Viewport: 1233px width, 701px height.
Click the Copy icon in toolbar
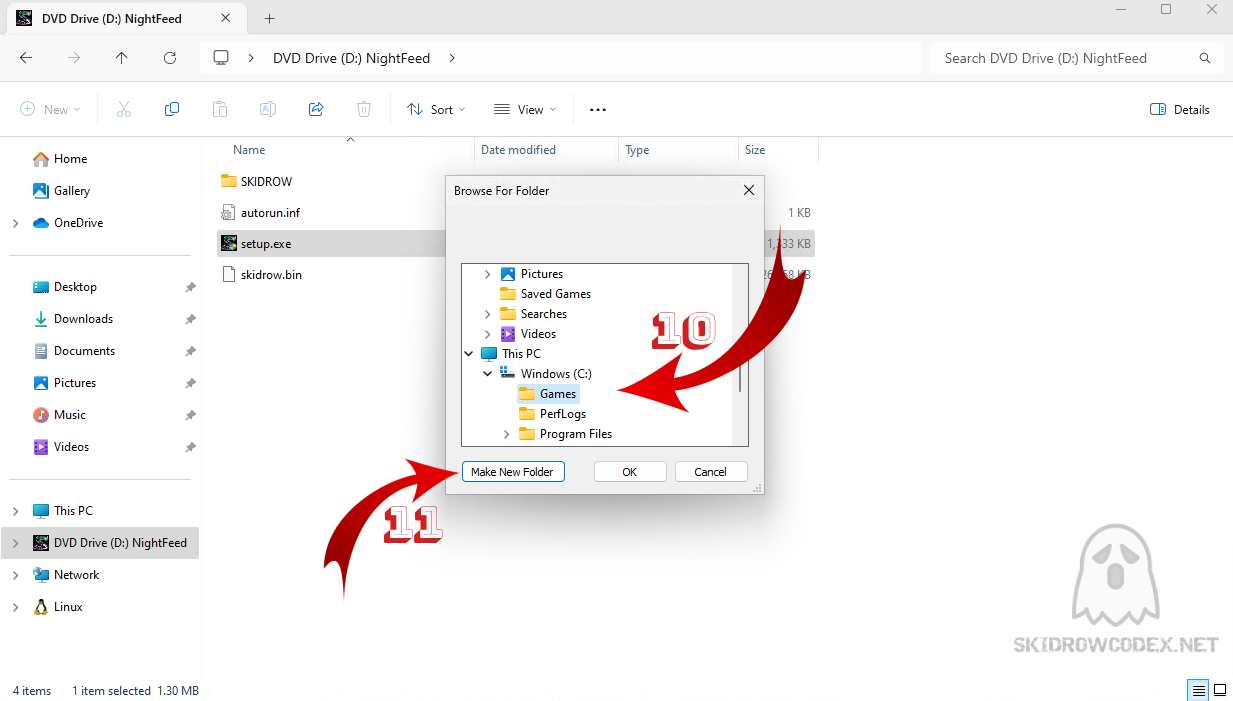(172, 110)
